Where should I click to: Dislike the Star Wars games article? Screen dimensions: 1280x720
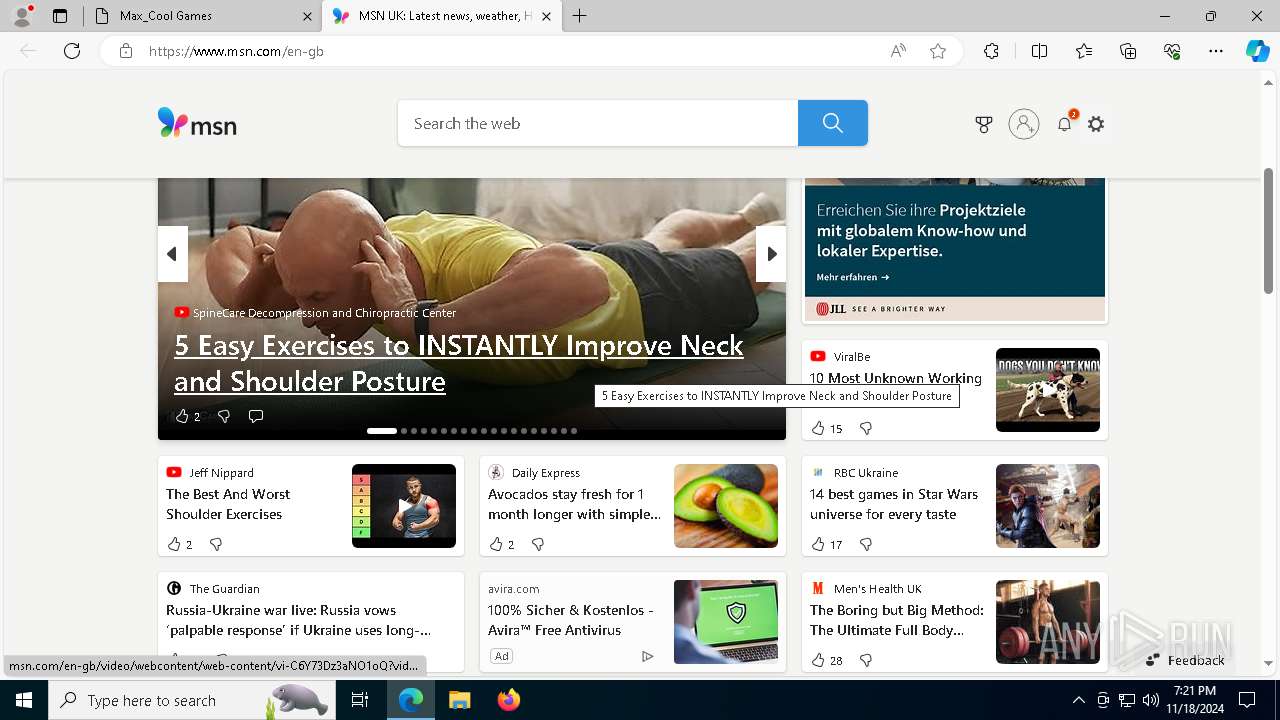tap(866, 544)
